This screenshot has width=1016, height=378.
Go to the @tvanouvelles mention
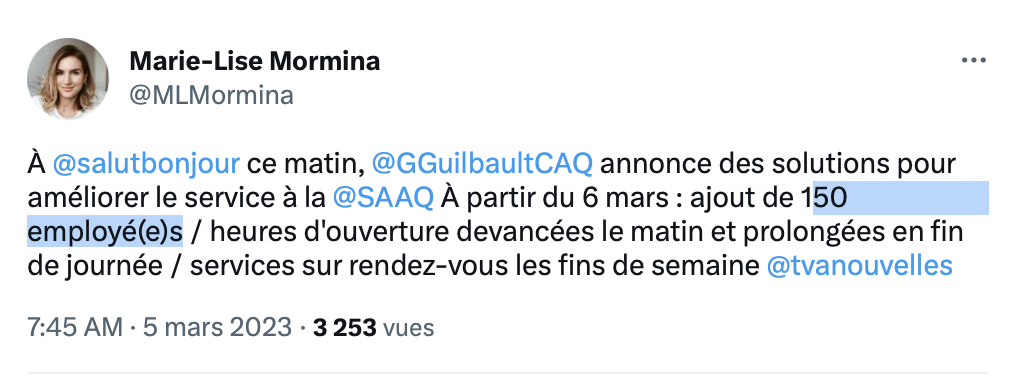tap(859, 266)
